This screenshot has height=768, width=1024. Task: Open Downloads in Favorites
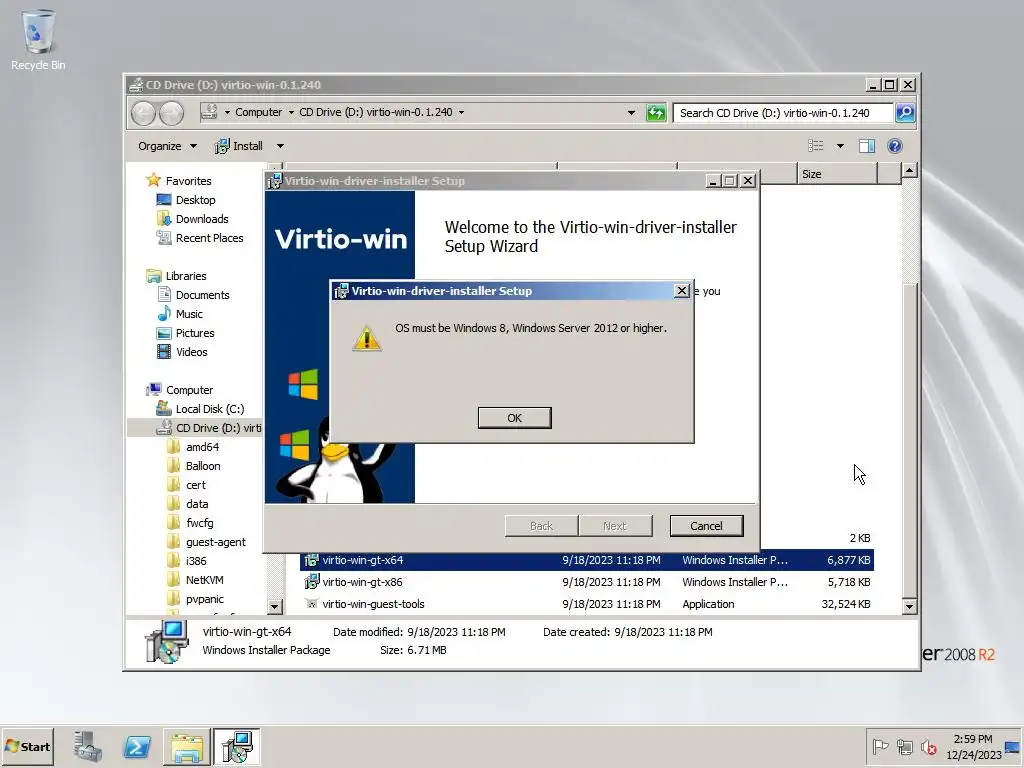tap(202, 219)
